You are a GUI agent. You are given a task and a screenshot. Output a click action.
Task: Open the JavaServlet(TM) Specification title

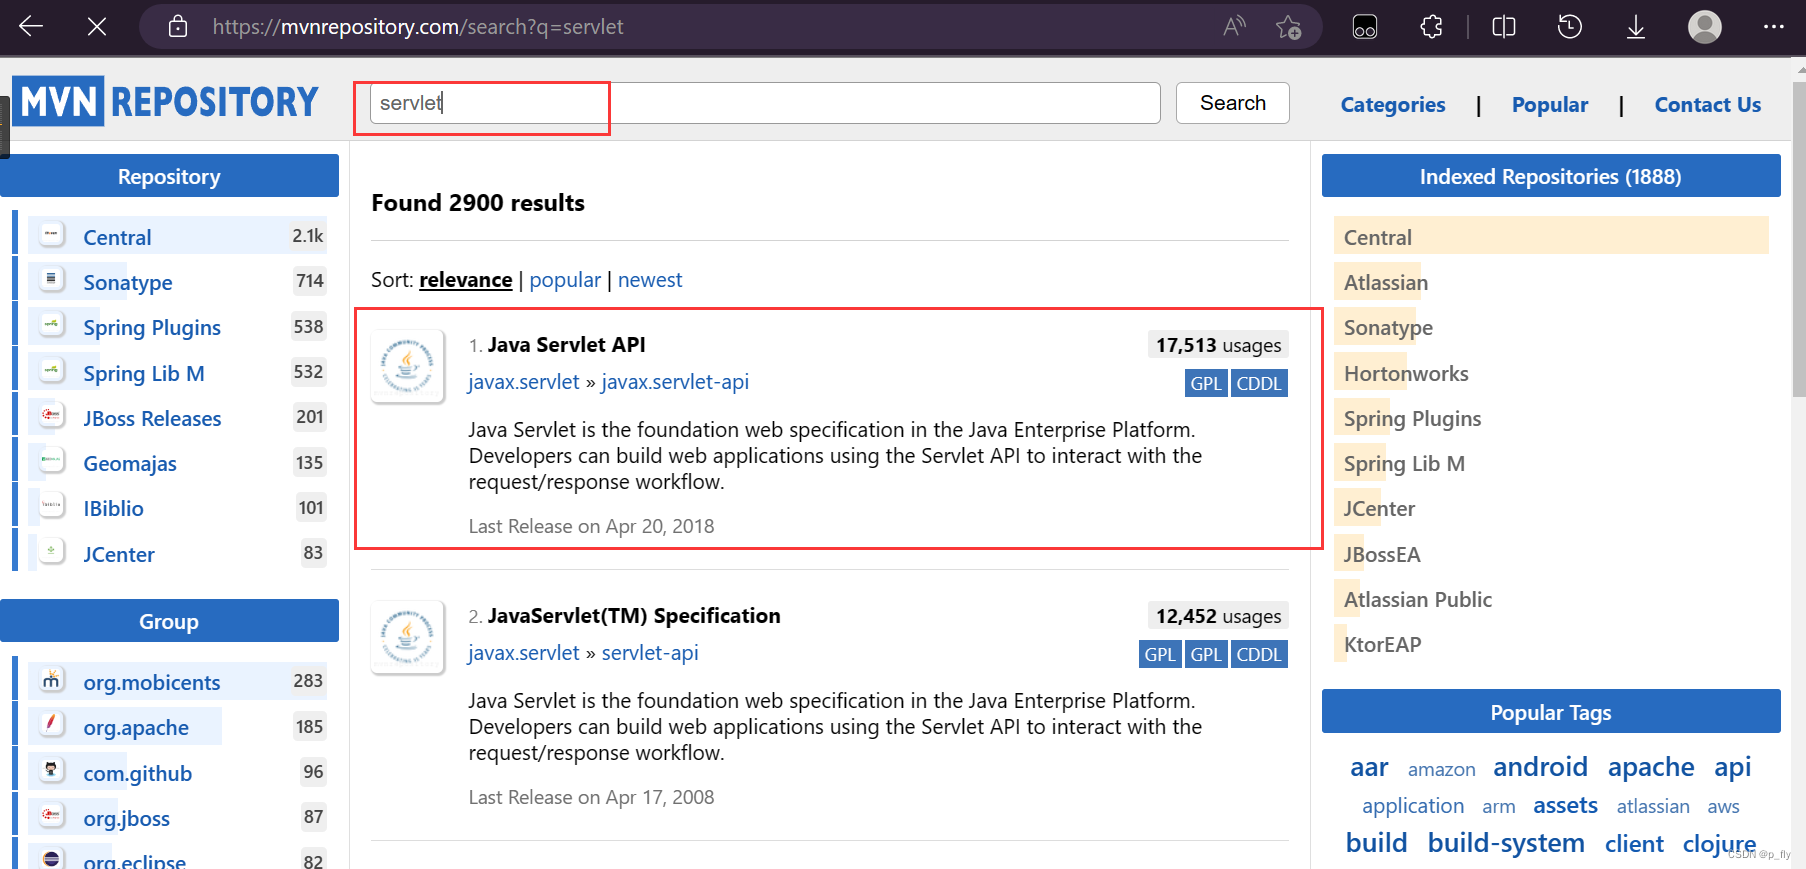click(x=634, y=616)
